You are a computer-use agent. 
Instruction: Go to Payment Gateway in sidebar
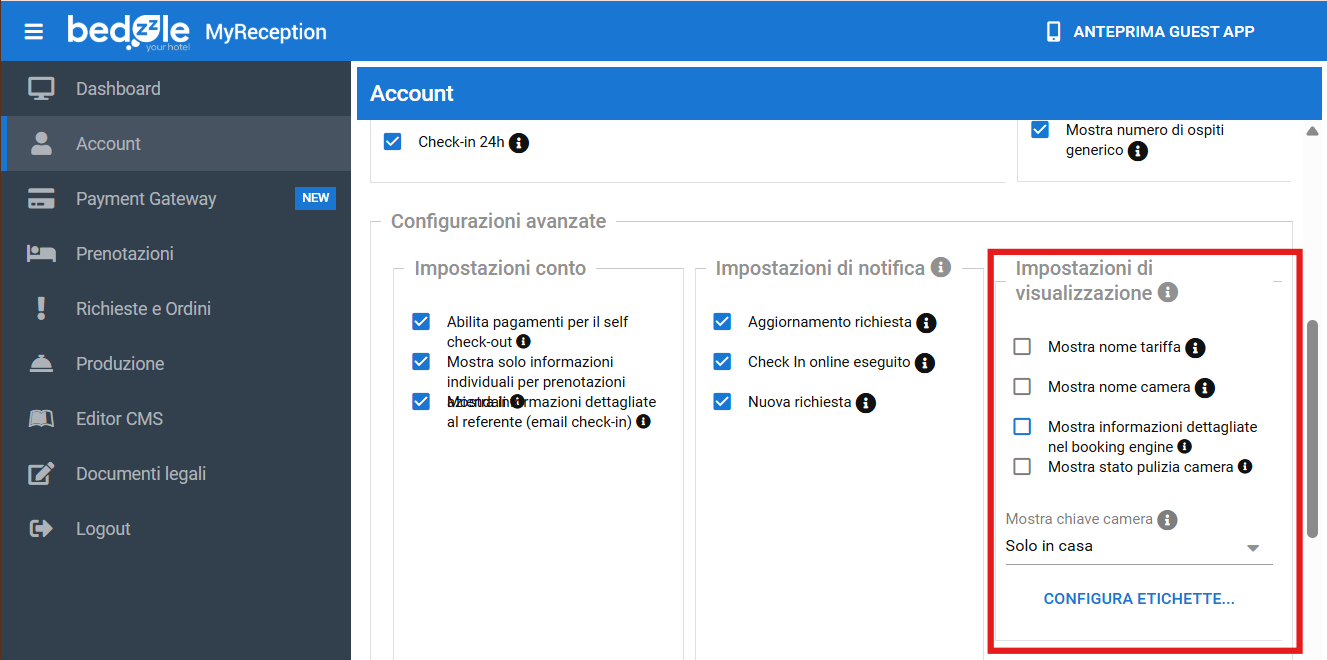(146, 199)
